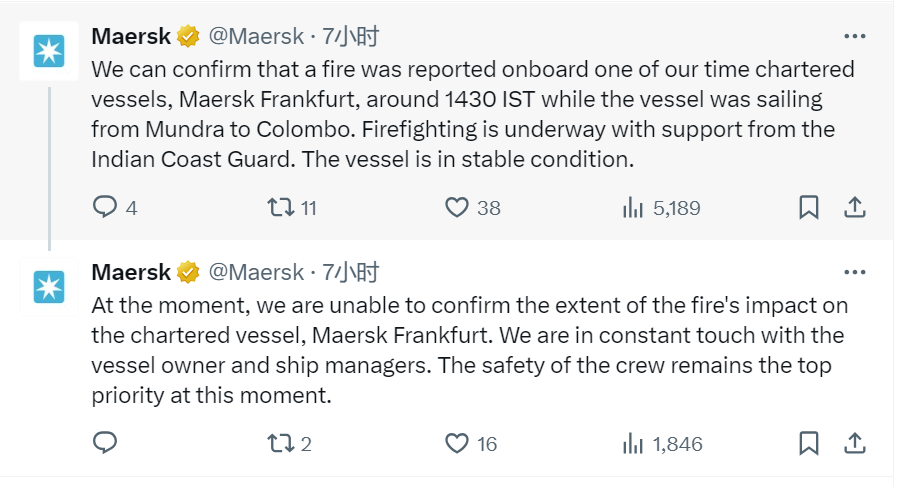Open the second tweet's 7小时 timestamp
902x487 pixels.
point(351,273)
